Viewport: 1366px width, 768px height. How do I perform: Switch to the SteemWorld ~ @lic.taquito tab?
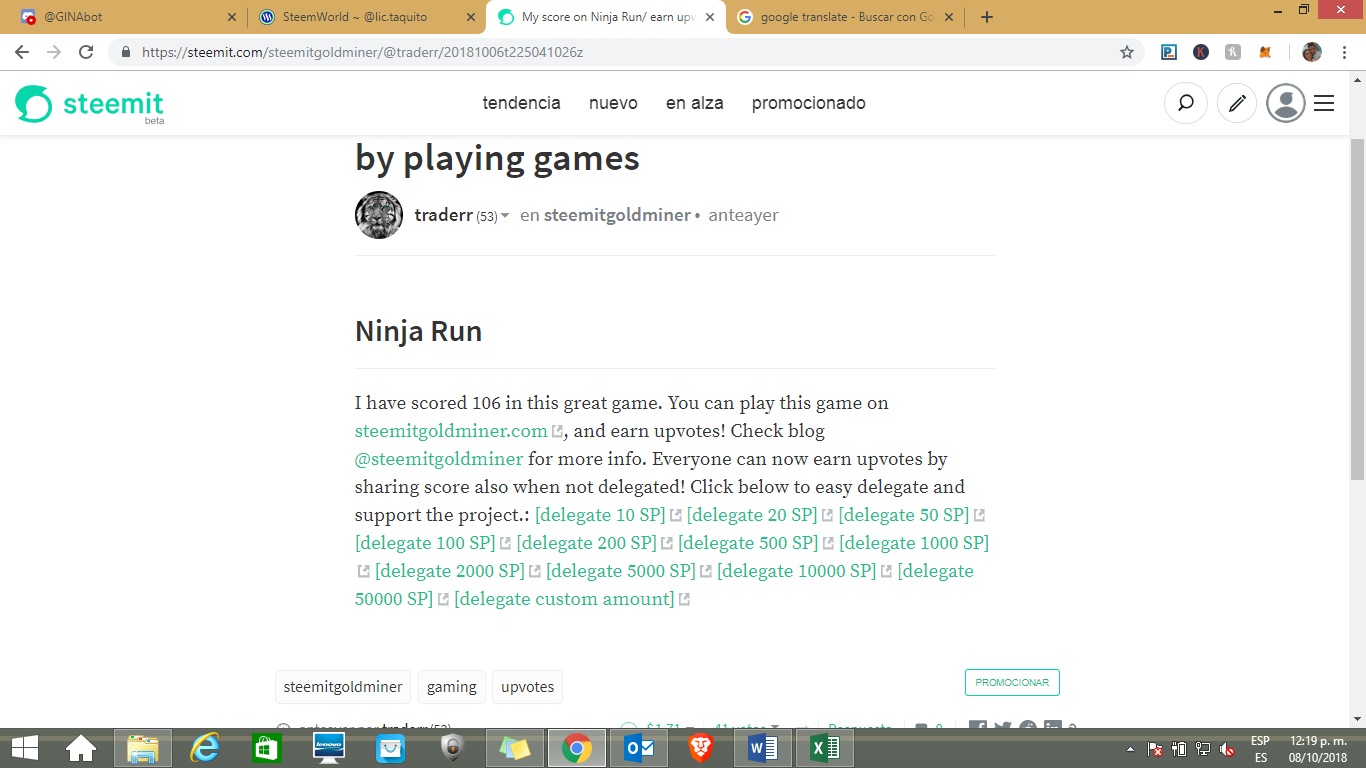368,17
